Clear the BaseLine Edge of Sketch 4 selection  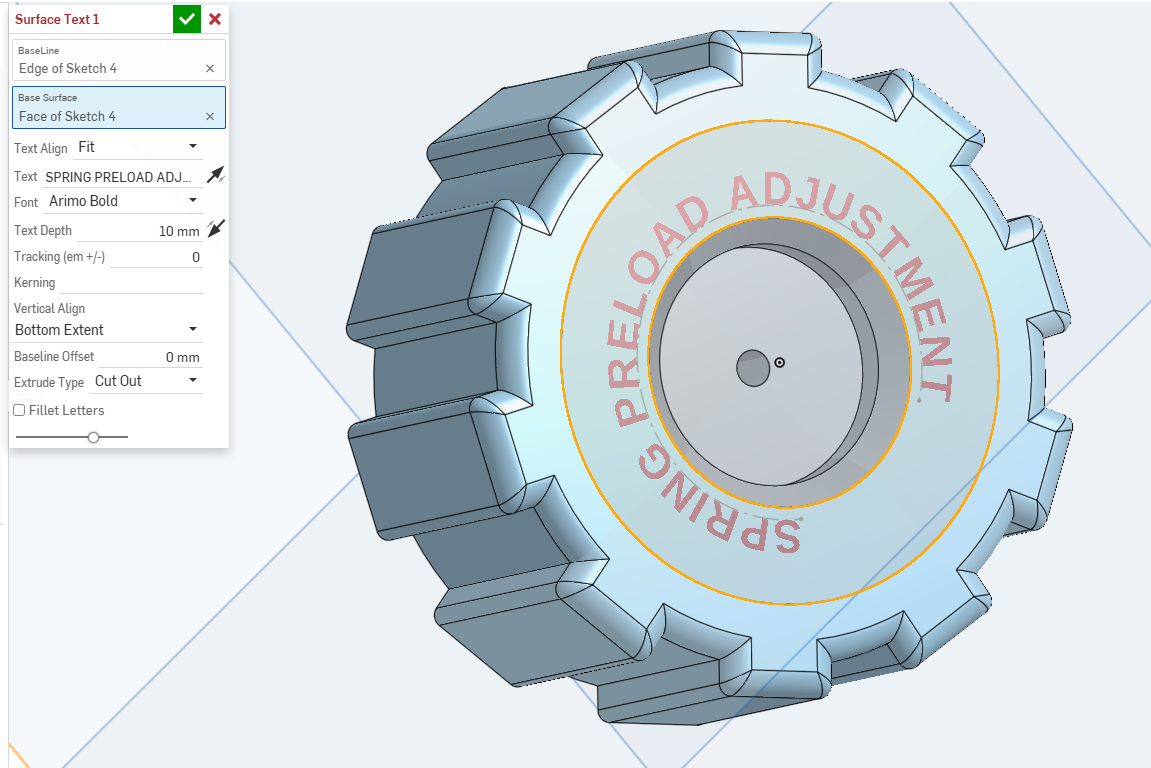point(210,68)
